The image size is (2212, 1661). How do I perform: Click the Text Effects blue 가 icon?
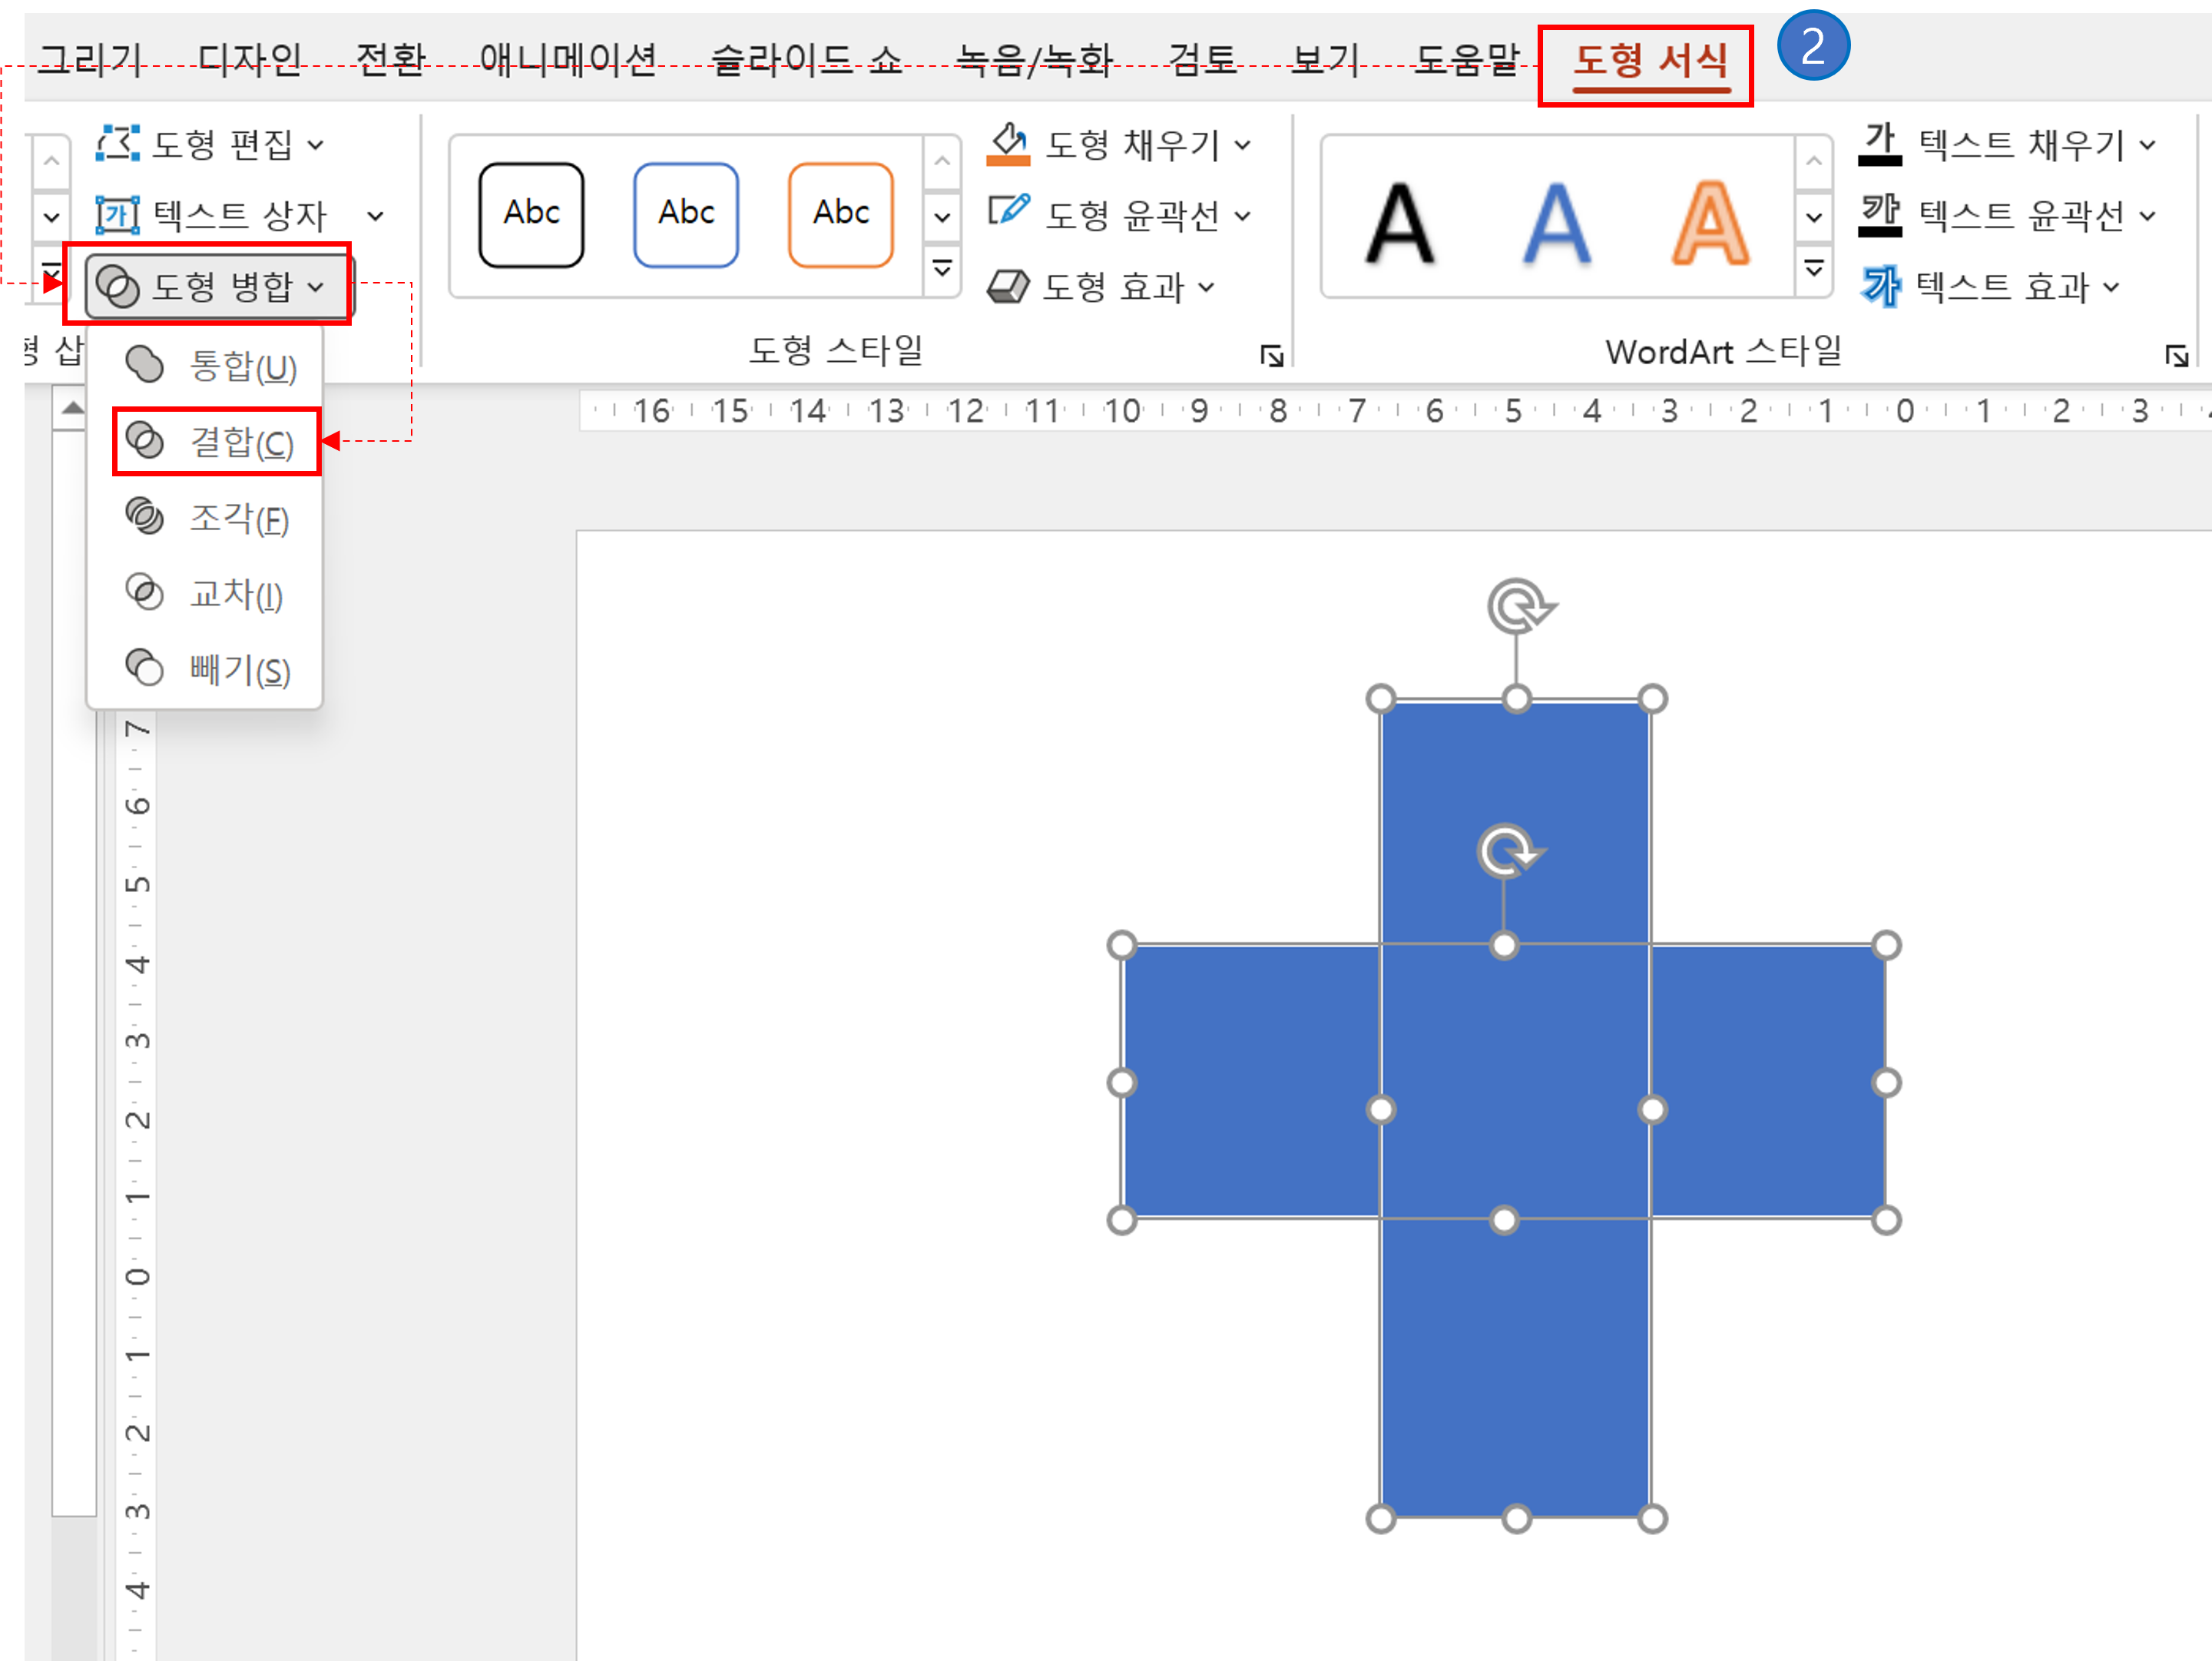(1880, 287)
